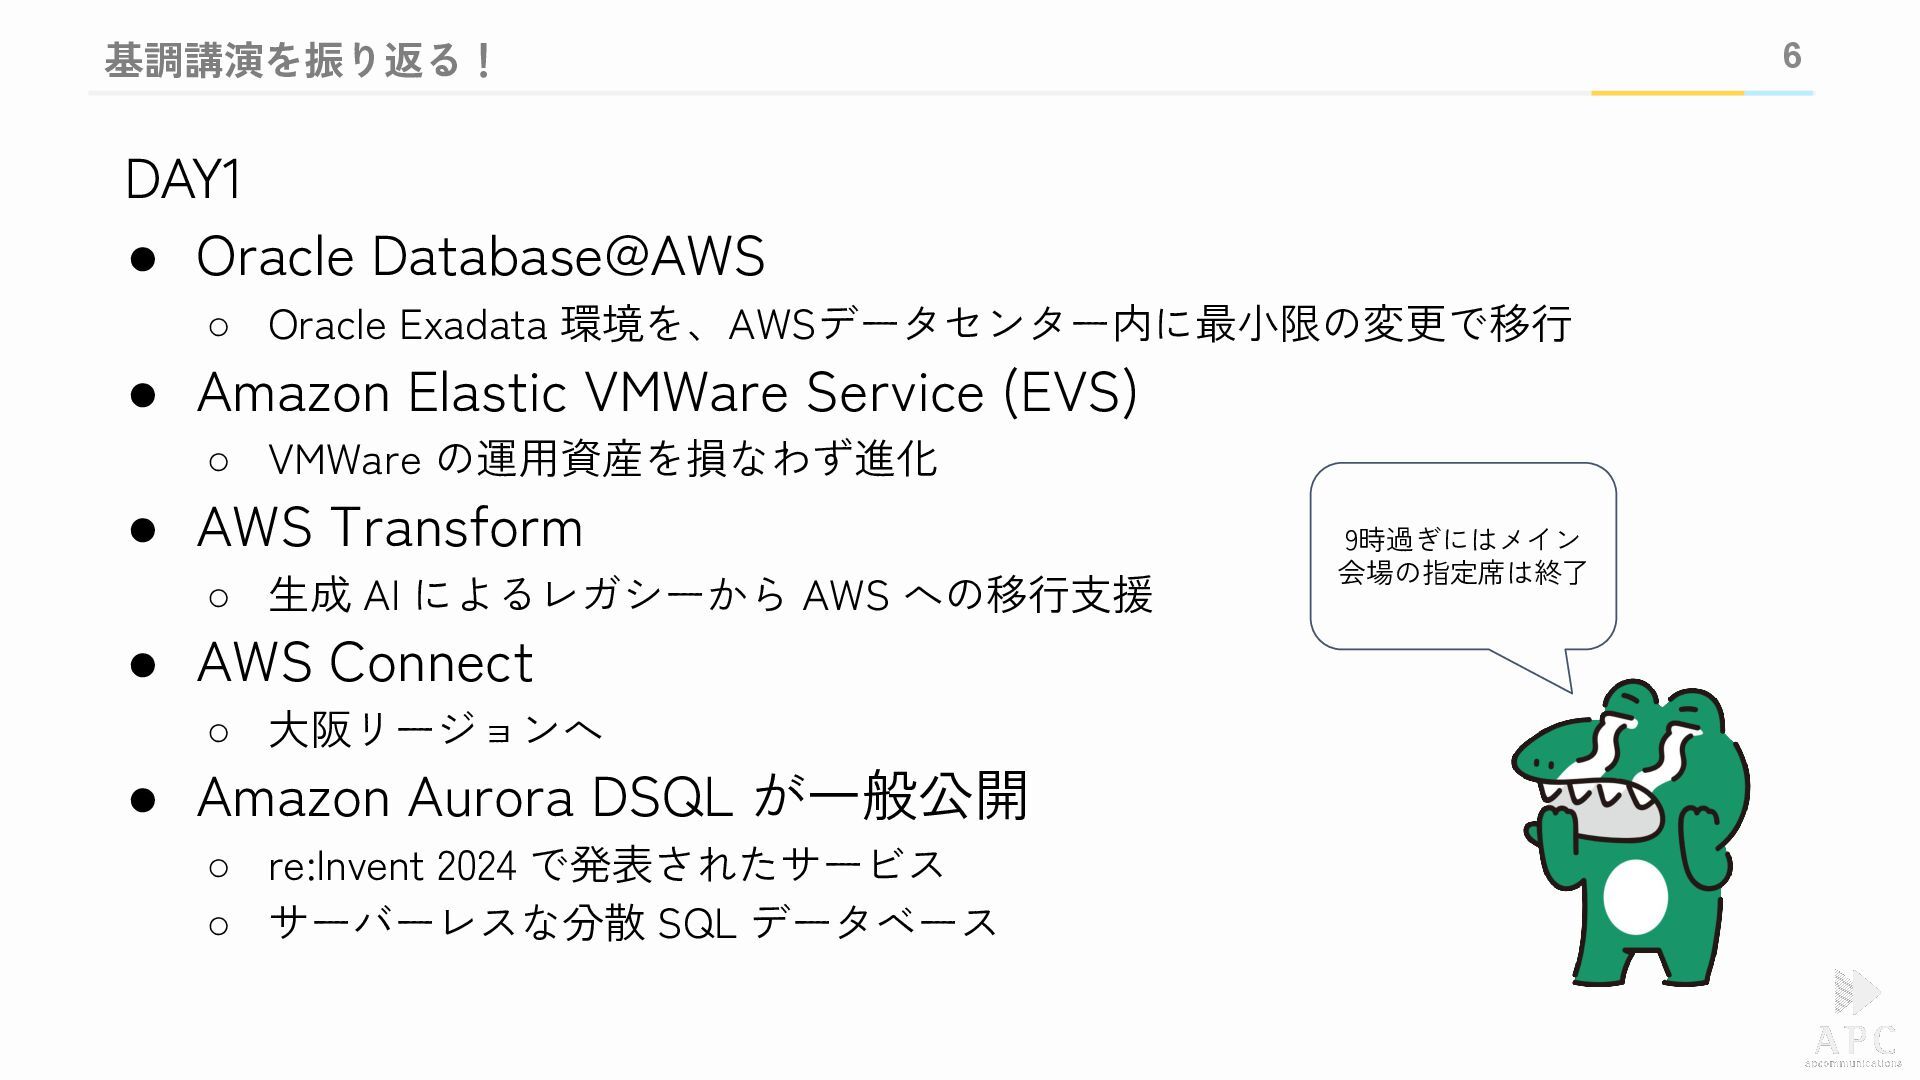Click the サーバーレスな分散 SQL sub-bullet

(633, 922)
